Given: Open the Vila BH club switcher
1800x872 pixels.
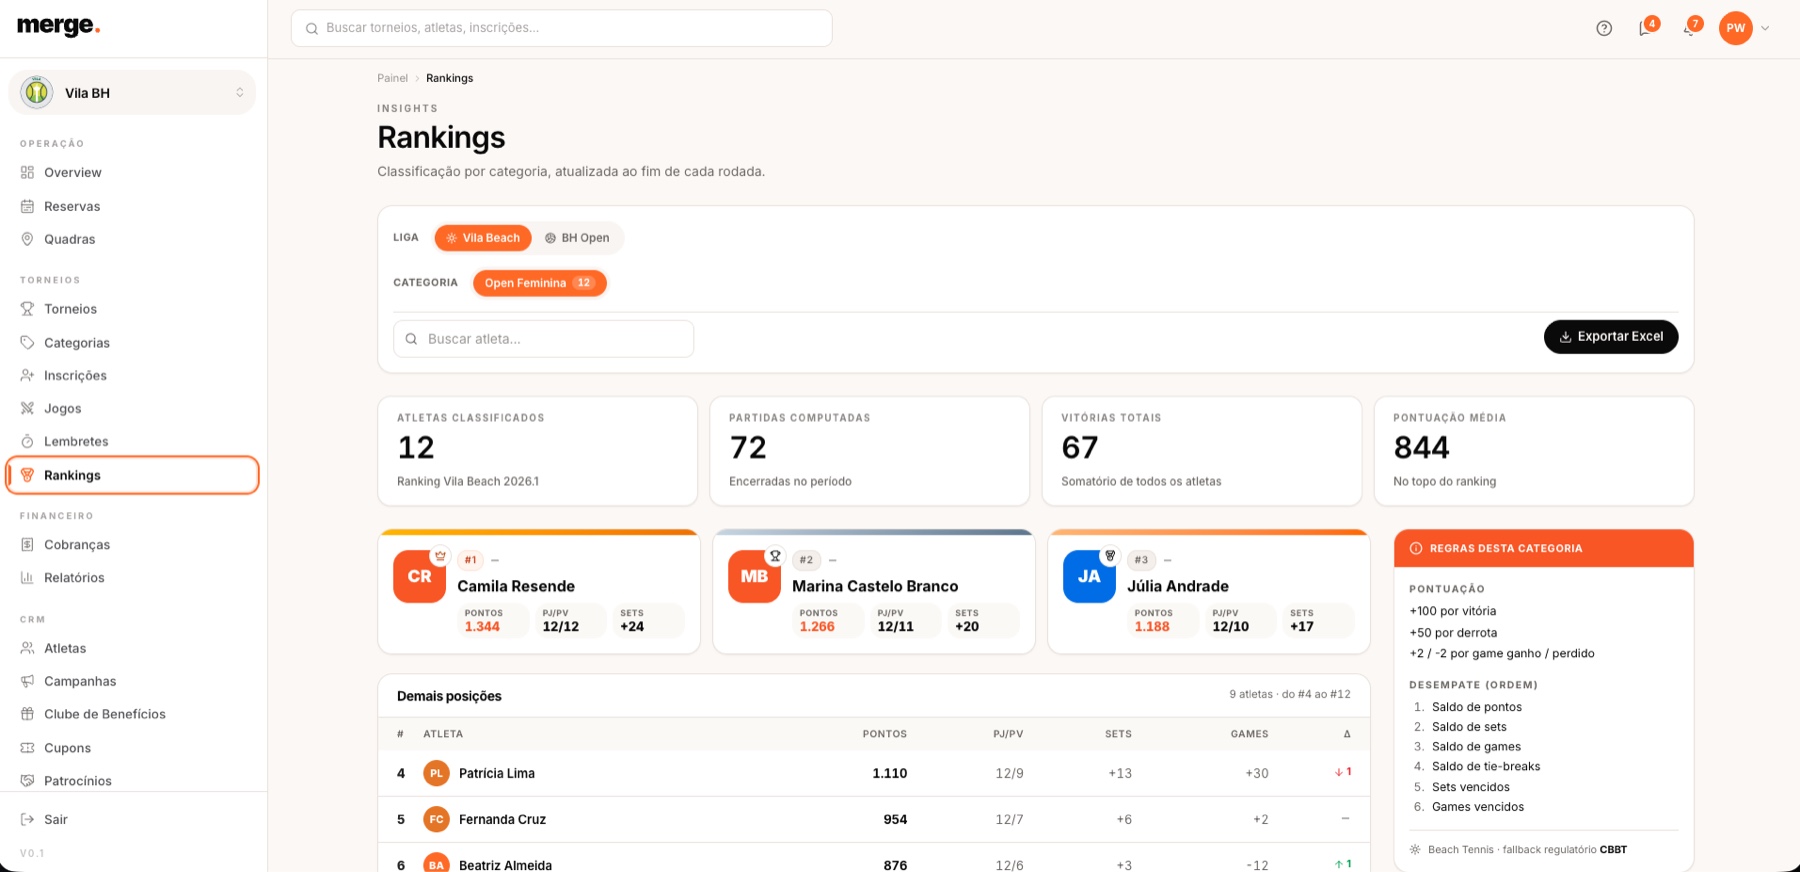Looking at the screenshot, I should click(x=132, y=93).
